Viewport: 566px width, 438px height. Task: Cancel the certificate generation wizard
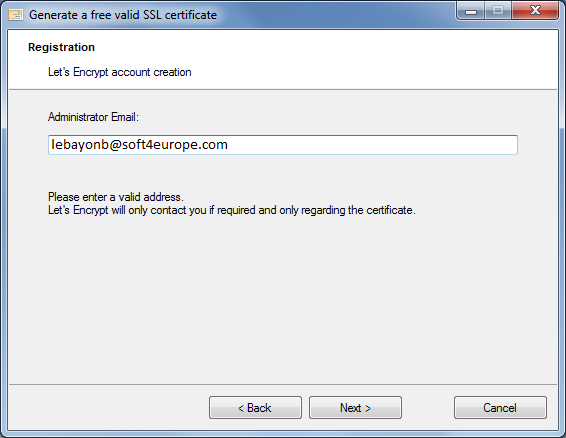click(x=500, y=408)
